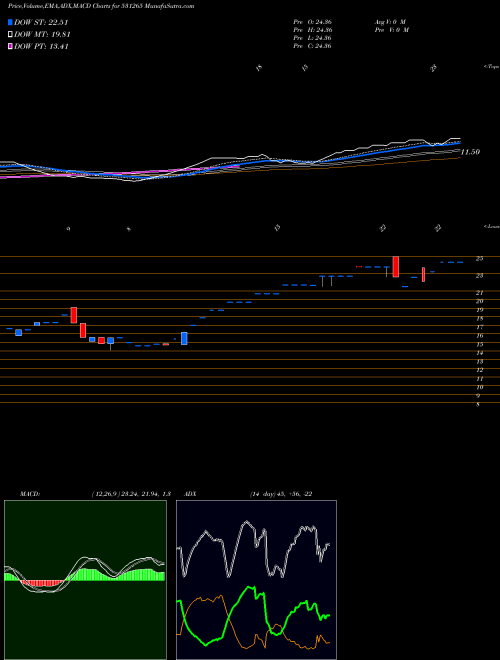Select the 'Pre C: 24.36' value
Image resolution: width=500 pixels, height=660 pixels.
pos(312,46)
